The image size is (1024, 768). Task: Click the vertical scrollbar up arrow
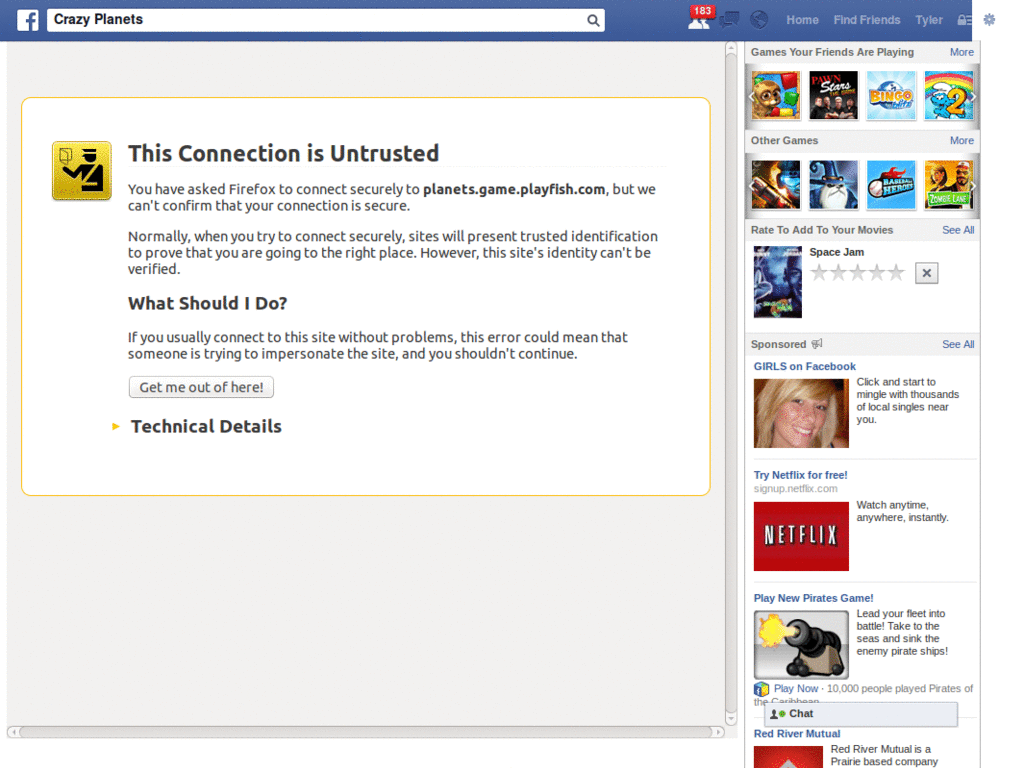(731, 49)
